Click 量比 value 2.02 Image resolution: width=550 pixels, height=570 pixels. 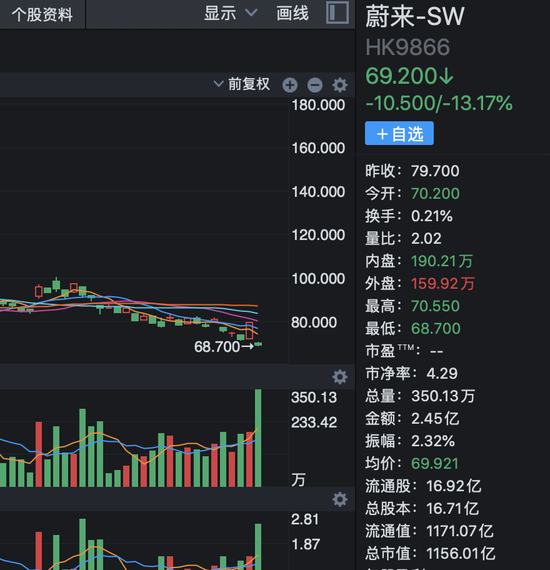426,239
